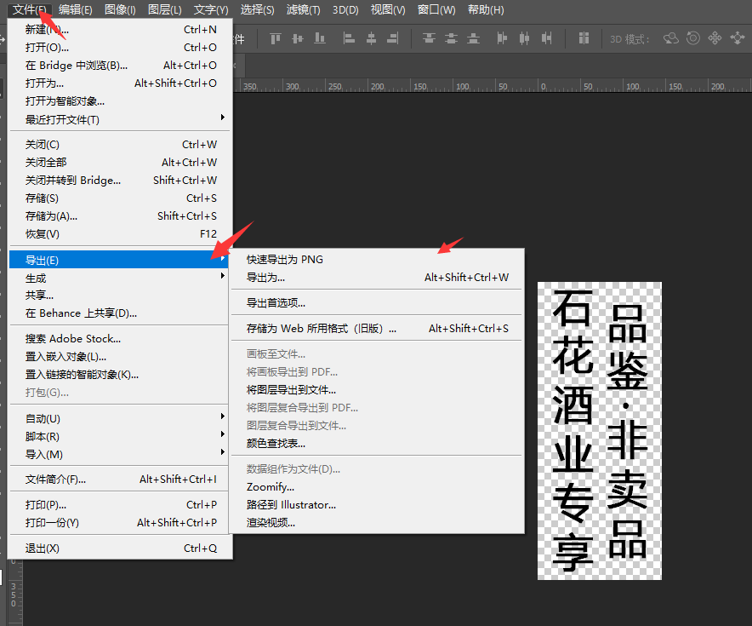The width and height of the screenshot is (752, 626).
Task: Expand the 导出(E) submenu
Action: pos(120,260)
